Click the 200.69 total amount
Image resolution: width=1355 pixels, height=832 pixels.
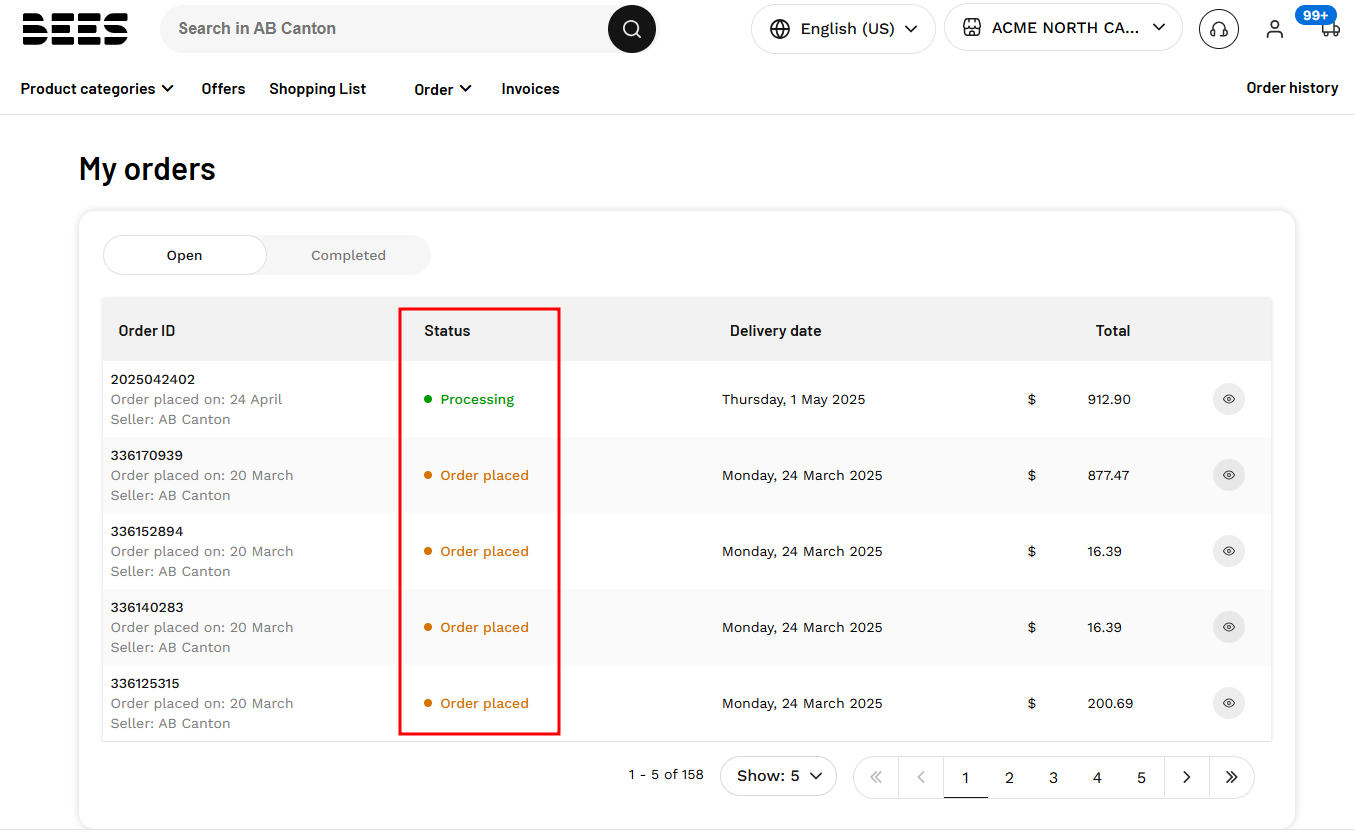1110,703
